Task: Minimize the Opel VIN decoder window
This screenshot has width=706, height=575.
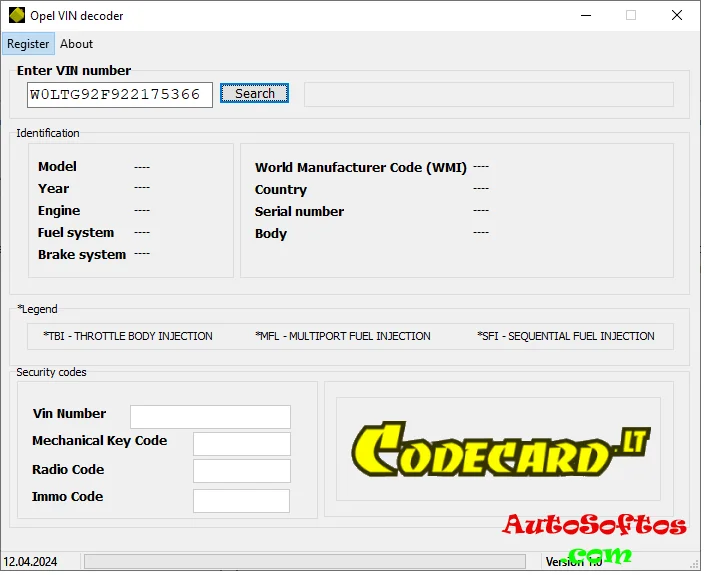Action: click(584, 16)
